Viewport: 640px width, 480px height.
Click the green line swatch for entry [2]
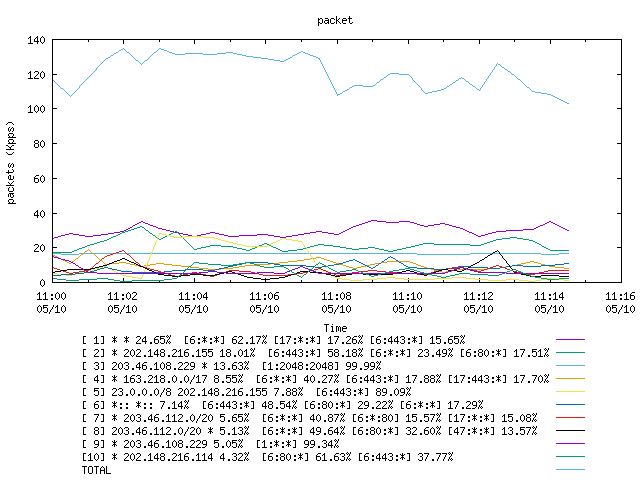click(x=570, y=353)
